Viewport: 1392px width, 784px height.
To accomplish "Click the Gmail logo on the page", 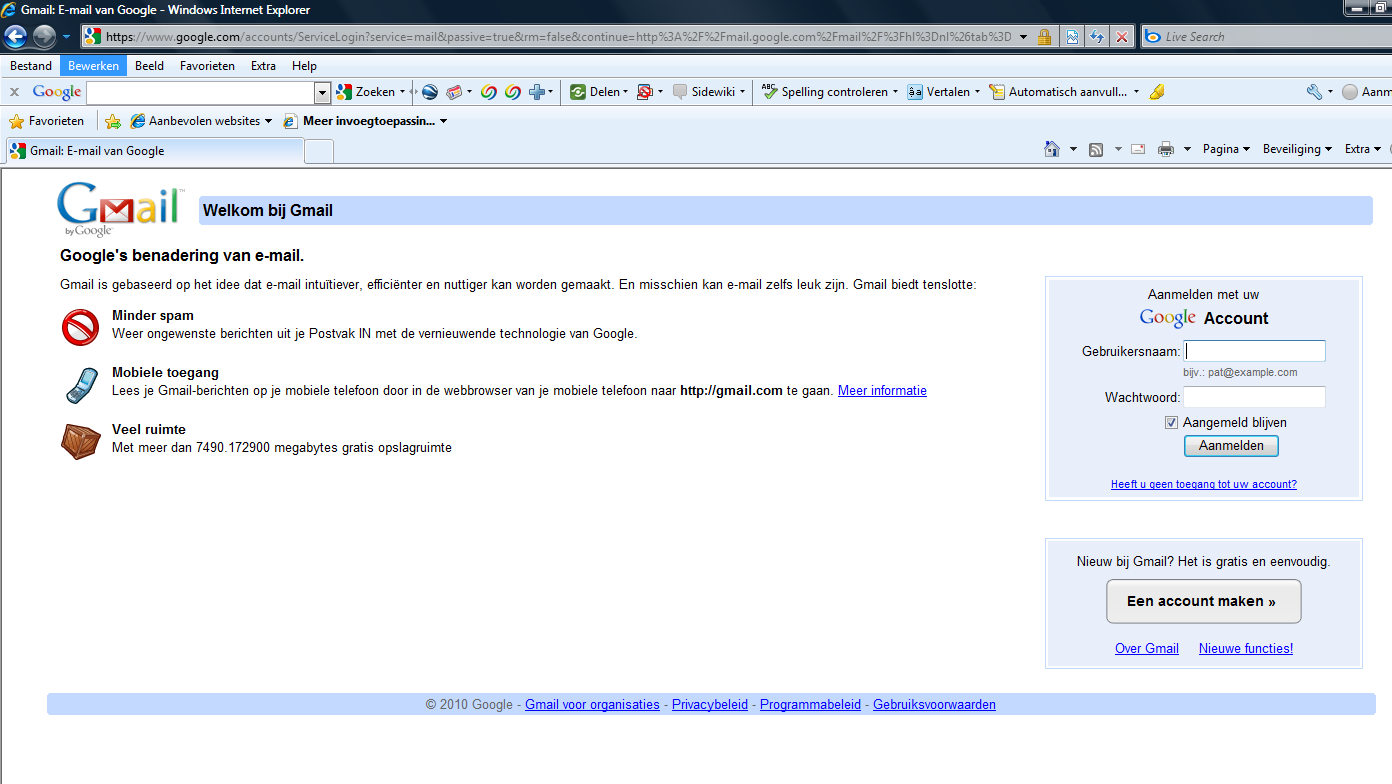I will click(120, 209).
